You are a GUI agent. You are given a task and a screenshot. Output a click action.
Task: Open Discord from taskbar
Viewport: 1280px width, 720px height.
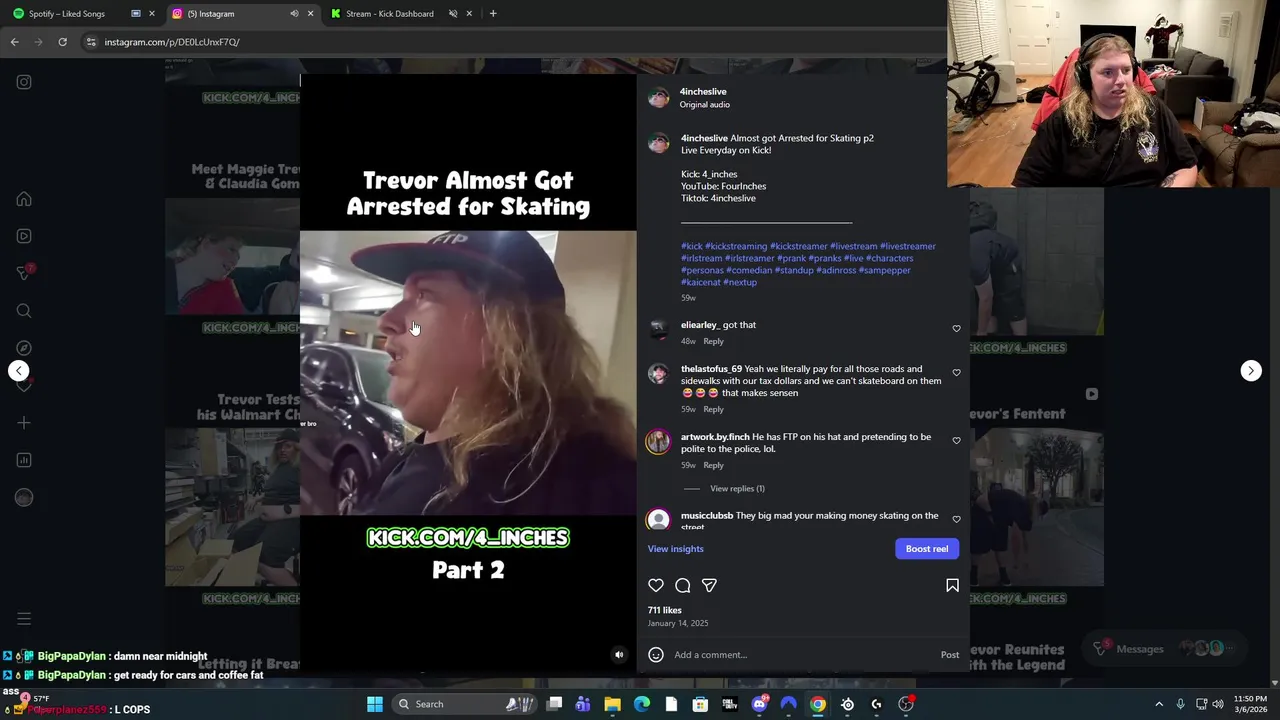[x=760, y=704]
